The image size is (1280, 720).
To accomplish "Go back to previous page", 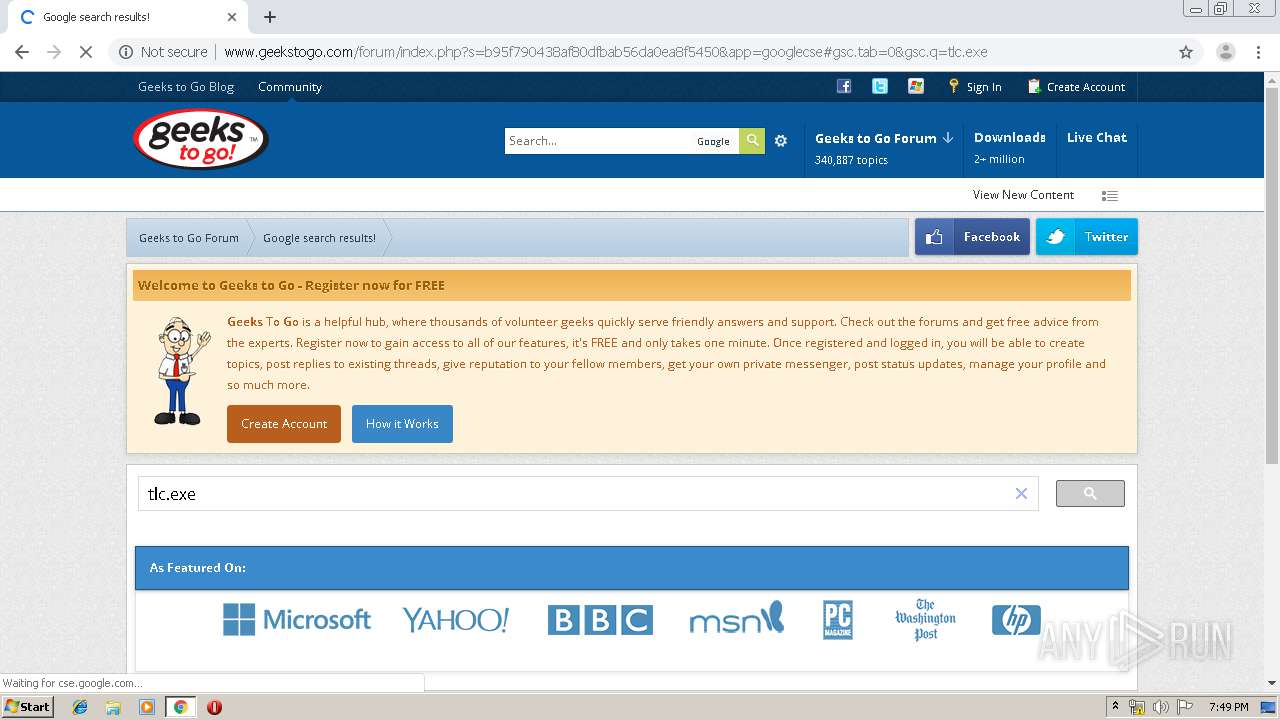I will point(22,52).
